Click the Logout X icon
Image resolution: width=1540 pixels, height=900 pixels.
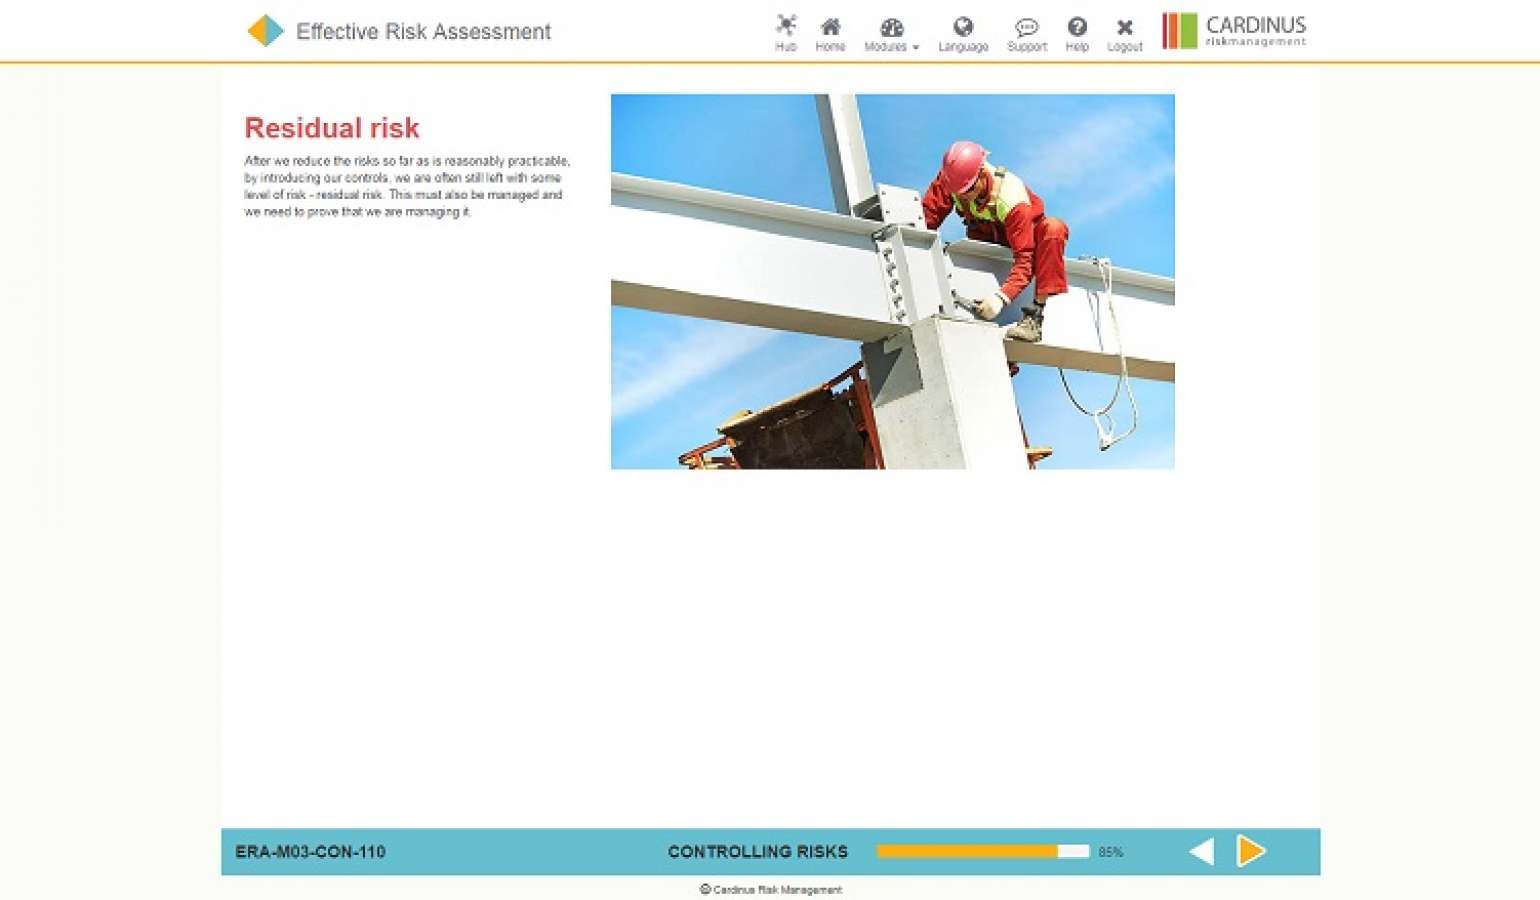(x=1124, y=28)
